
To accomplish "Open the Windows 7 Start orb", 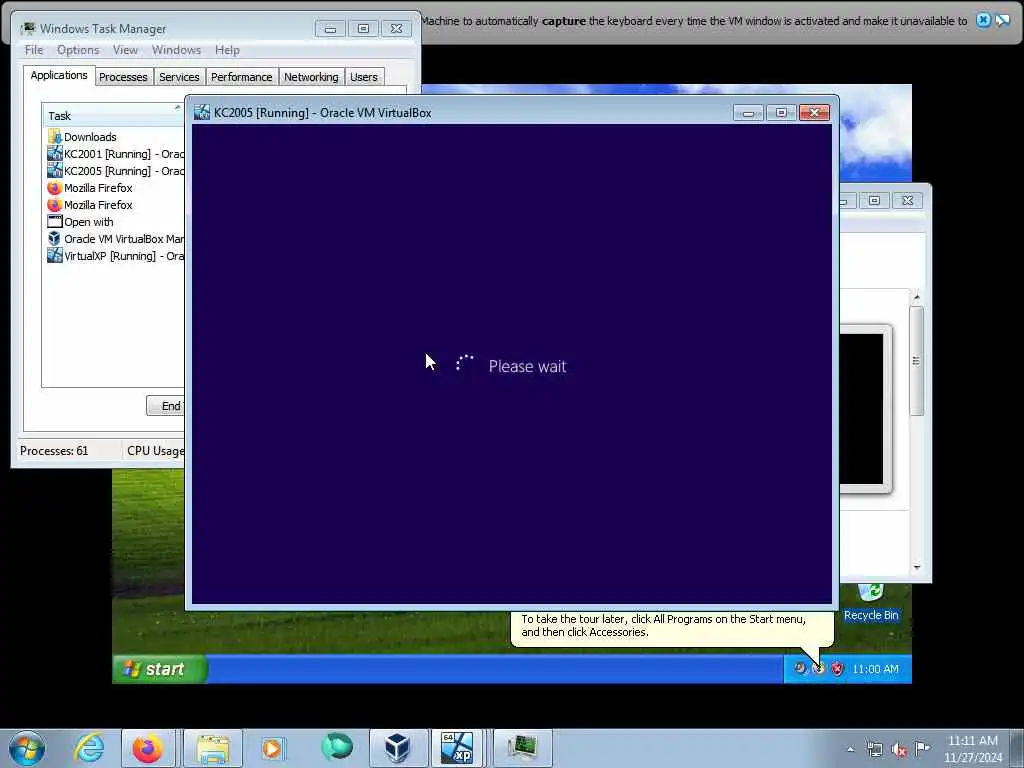I will 27,748.
